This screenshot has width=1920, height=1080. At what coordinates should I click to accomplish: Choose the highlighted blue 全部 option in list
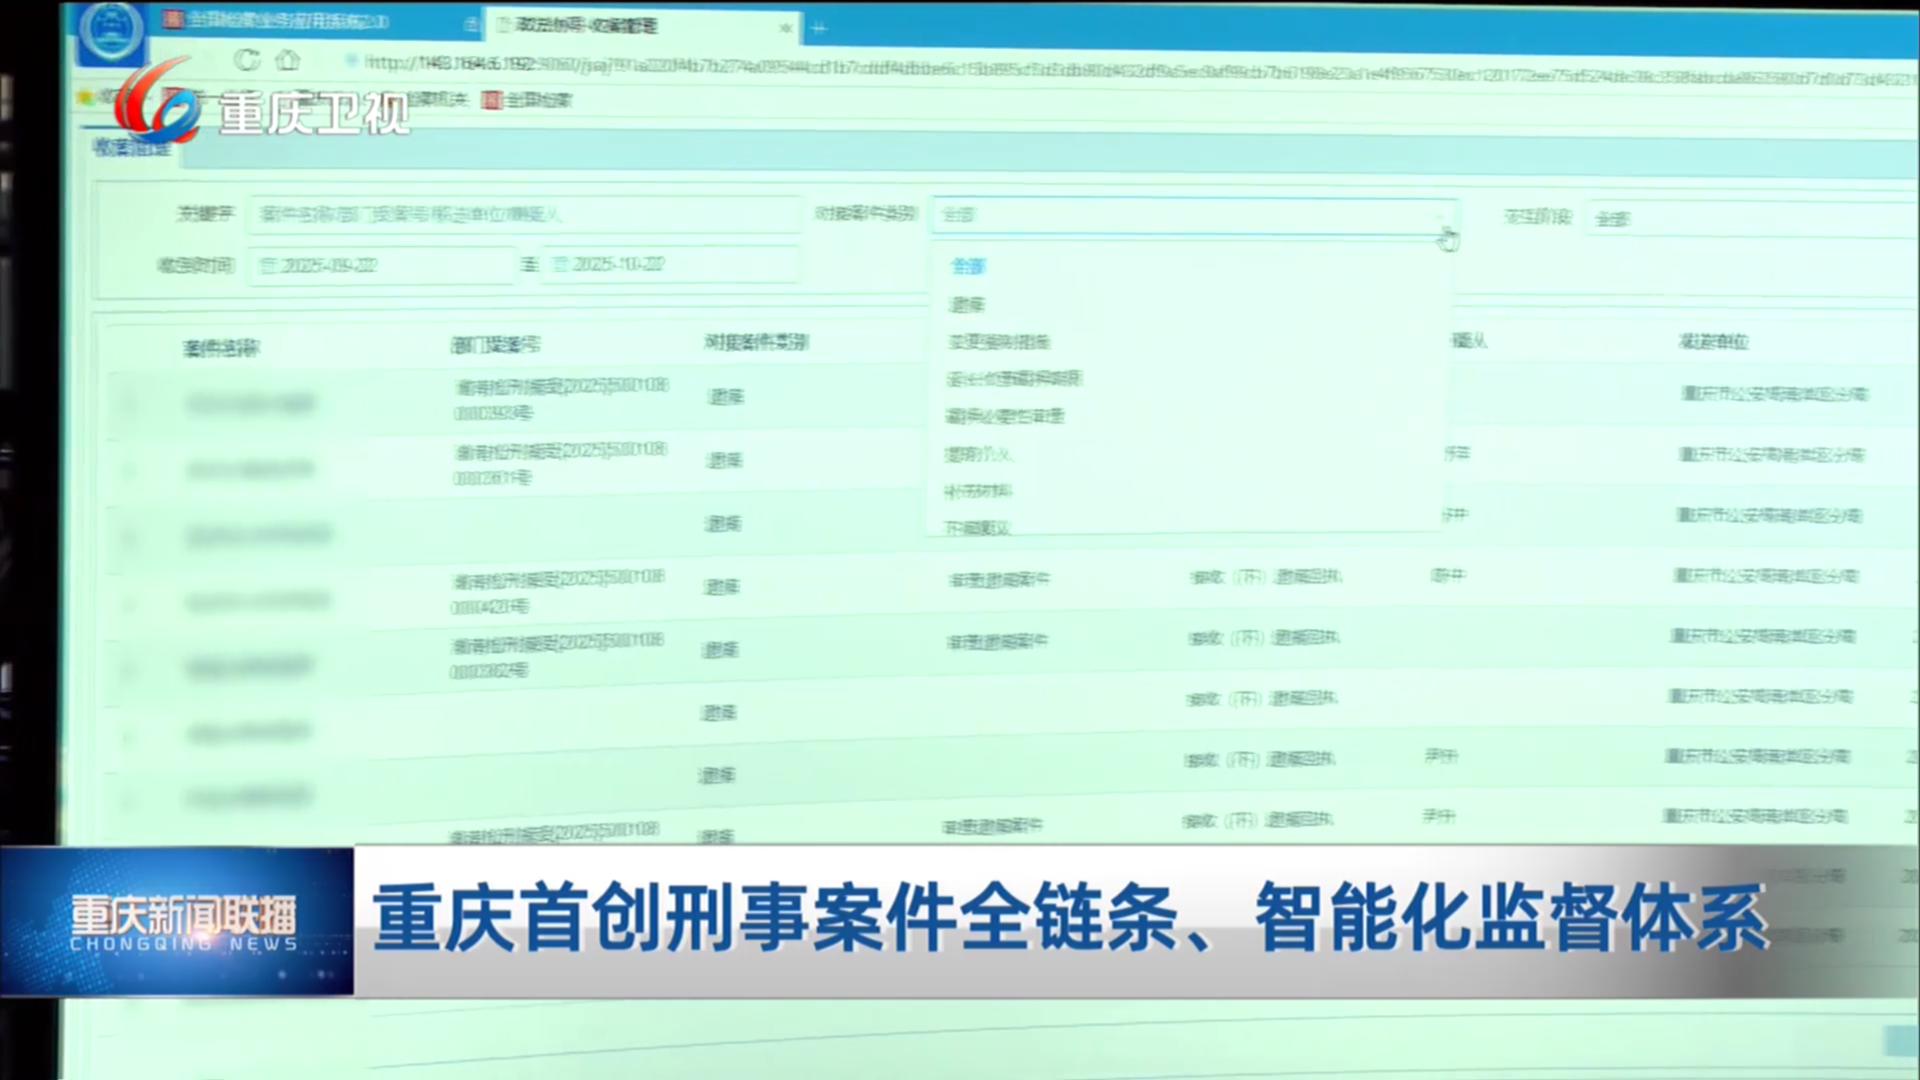coord(968,266)
